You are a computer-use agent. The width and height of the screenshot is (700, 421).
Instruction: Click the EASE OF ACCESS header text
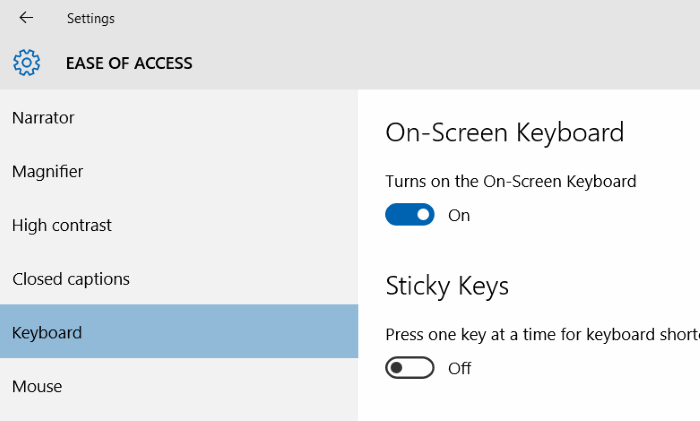[129, 63]
